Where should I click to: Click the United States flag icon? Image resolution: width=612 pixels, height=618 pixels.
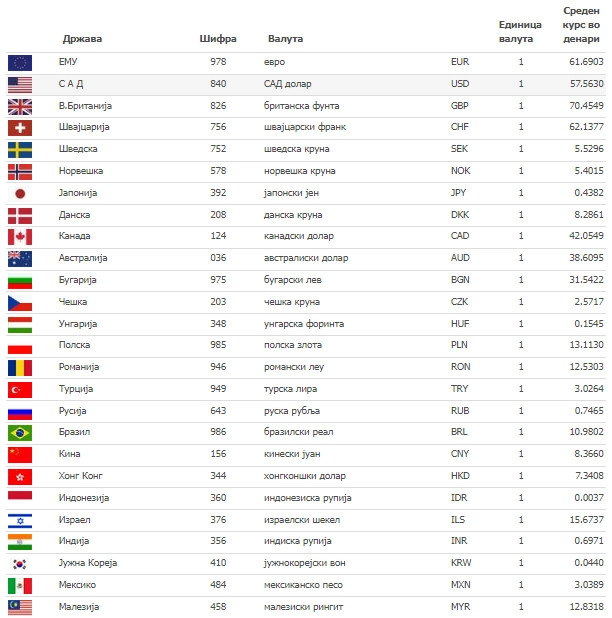point(20,85)
